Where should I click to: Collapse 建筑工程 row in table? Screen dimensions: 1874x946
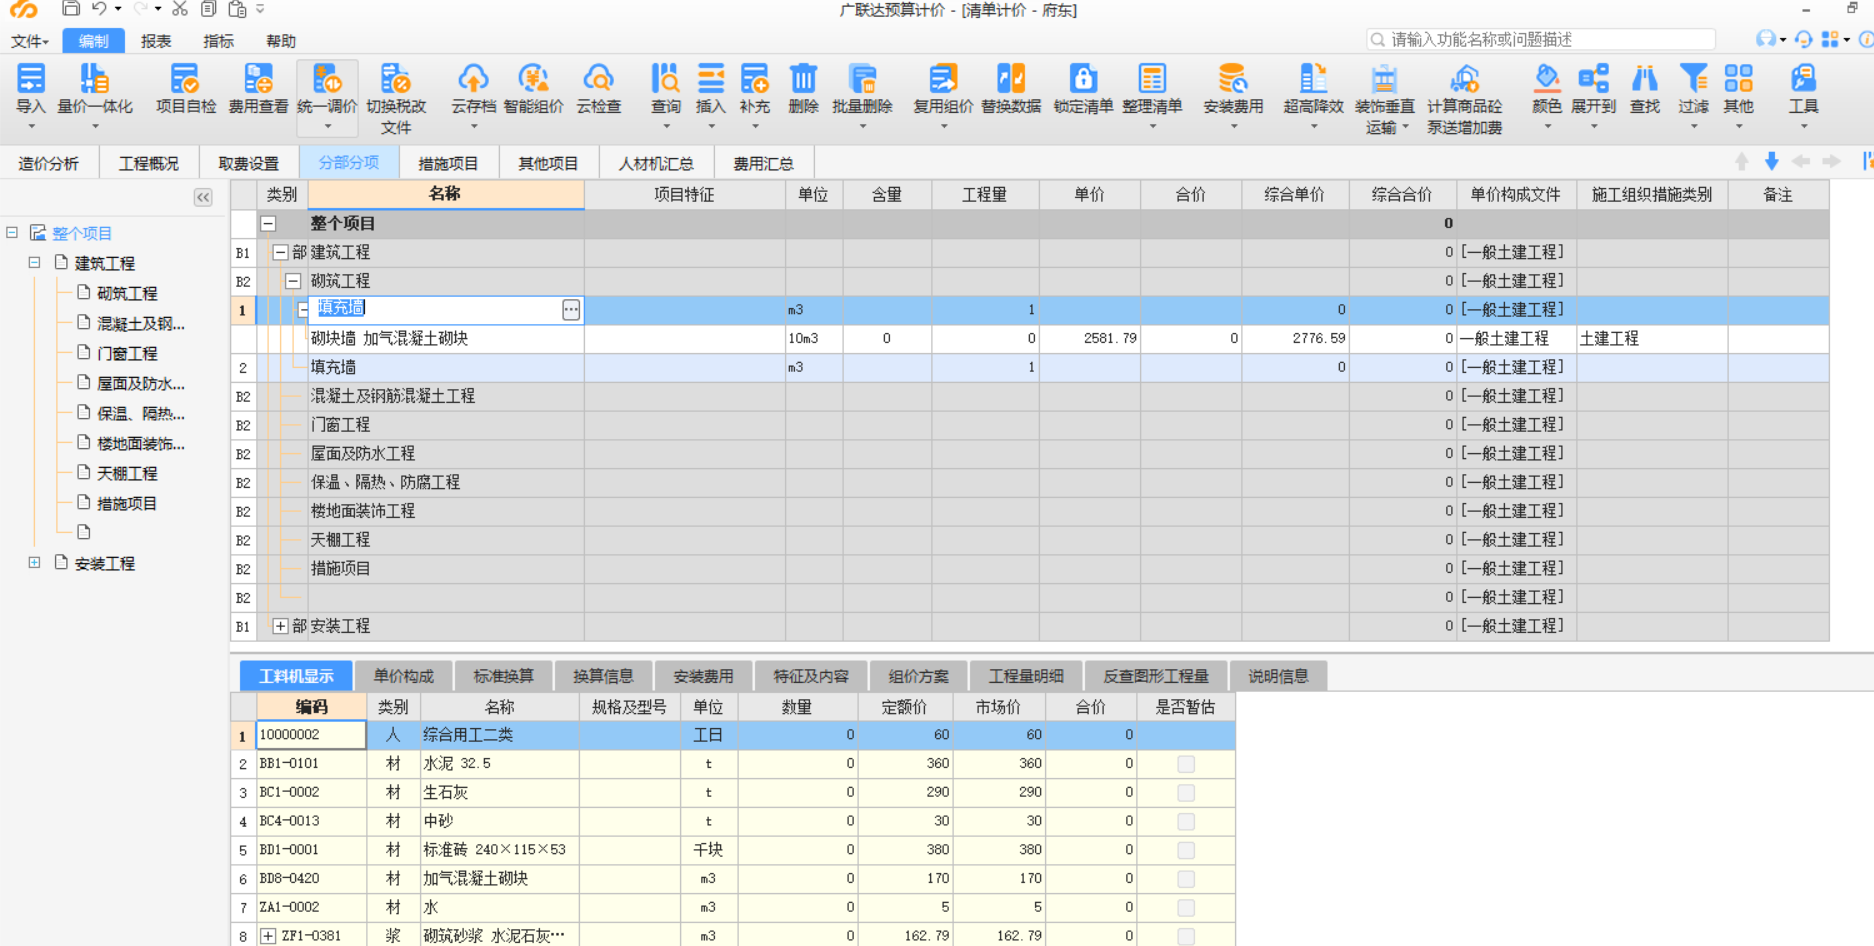281,253
